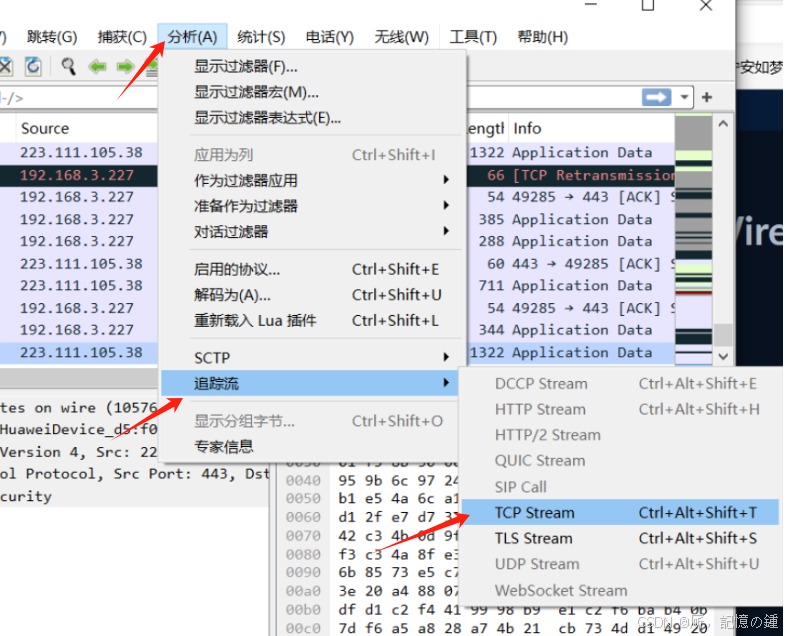
Task: Expand the SCTP submenu
Action: [x=312, y=358]
